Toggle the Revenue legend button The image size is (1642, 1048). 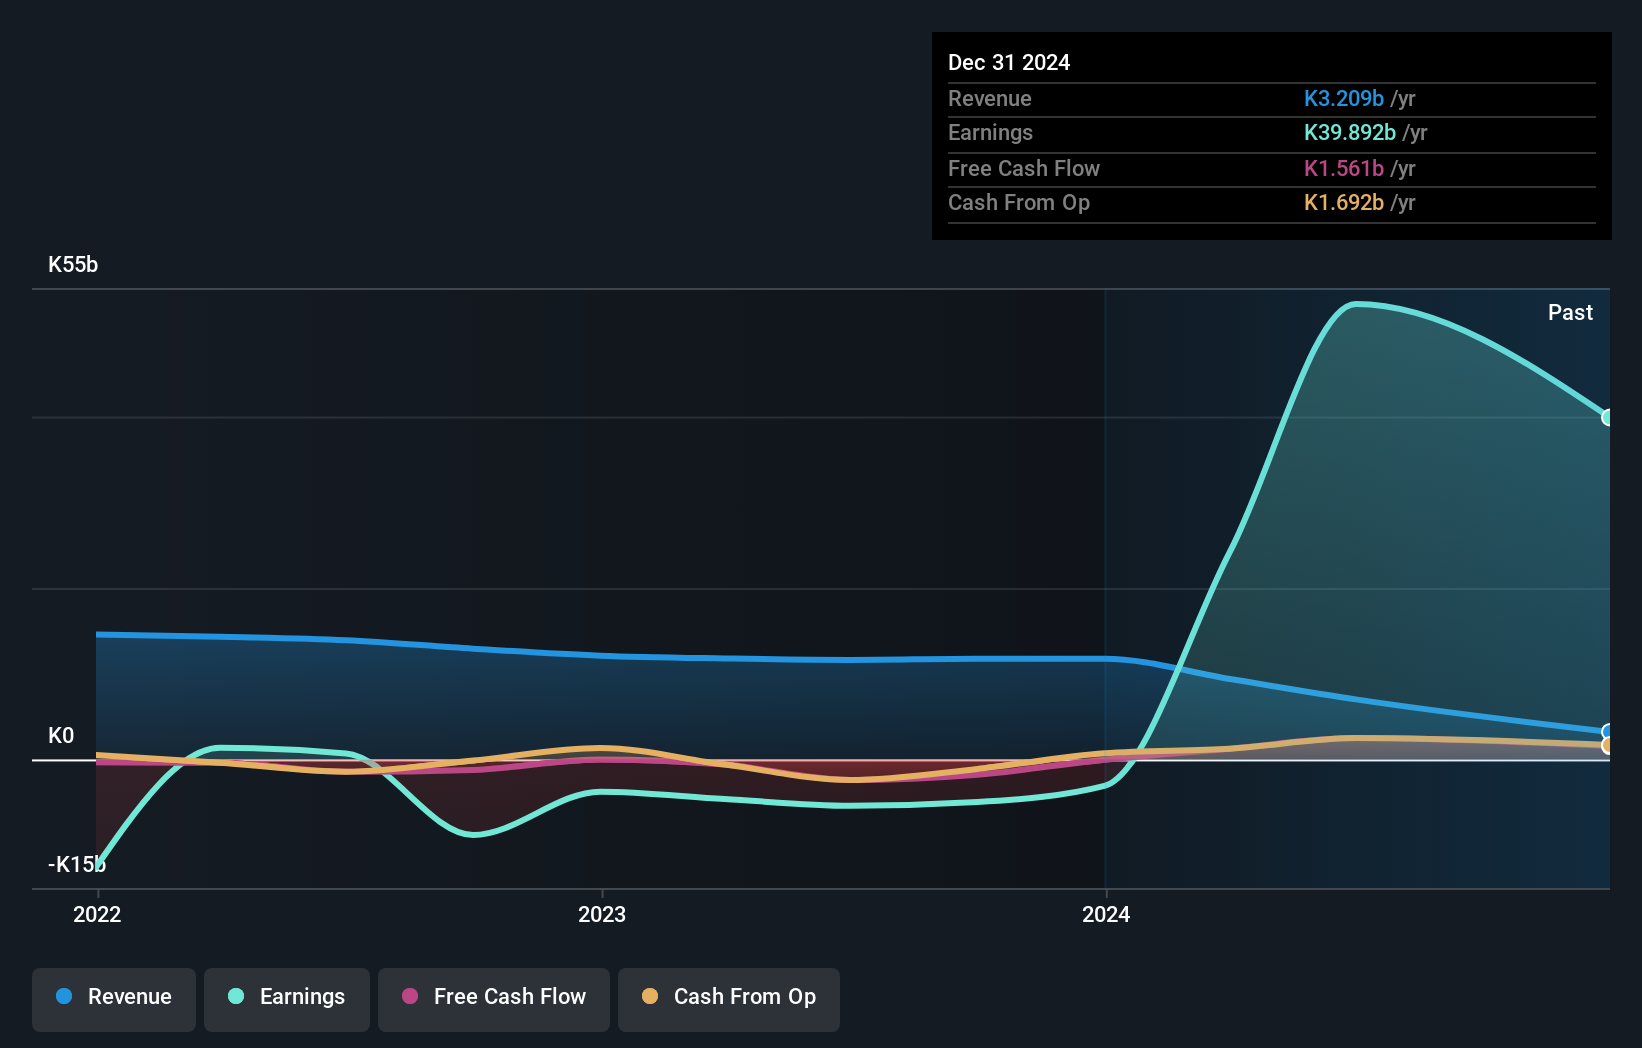click(x=114, y=999)
